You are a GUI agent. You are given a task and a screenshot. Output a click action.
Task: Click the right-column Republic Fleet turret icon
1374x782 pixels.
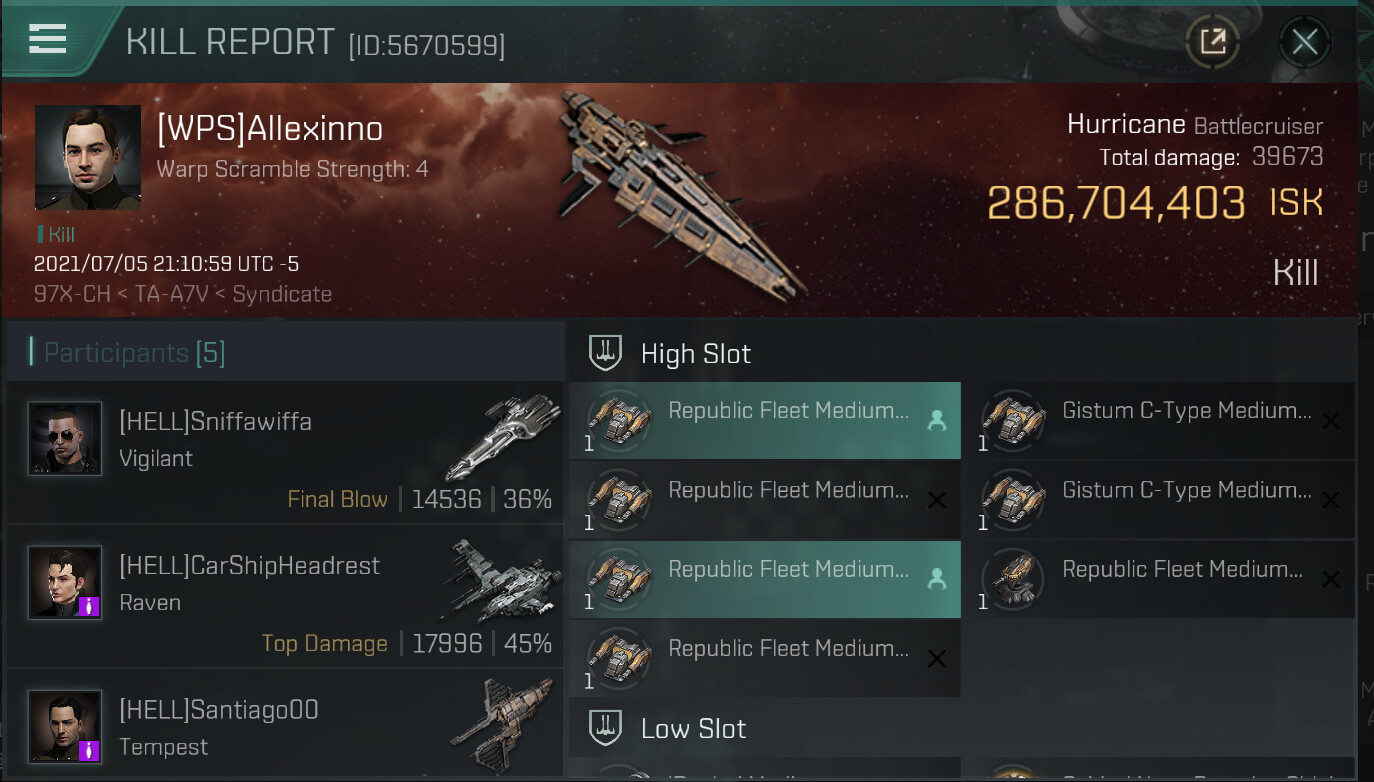(1012, 579)
